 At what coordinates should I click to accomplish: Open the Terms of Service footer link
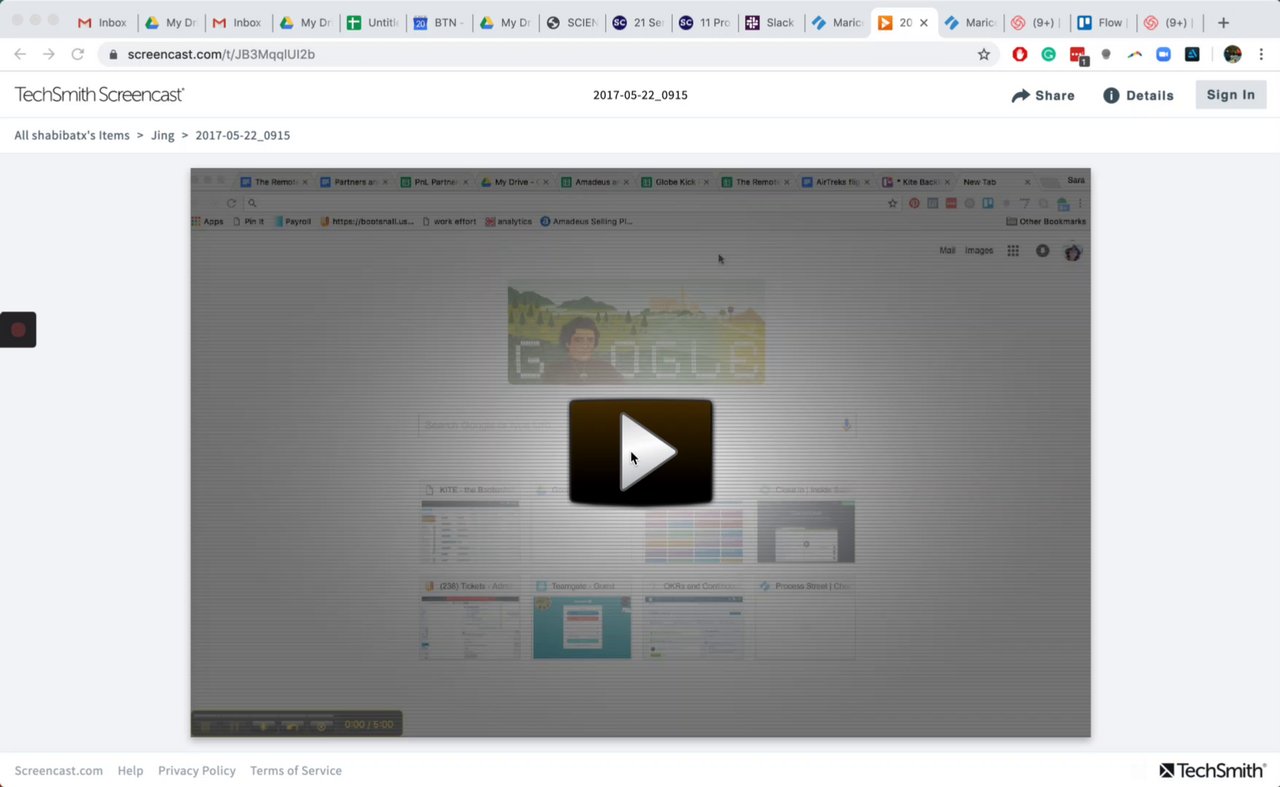point(296,770)
